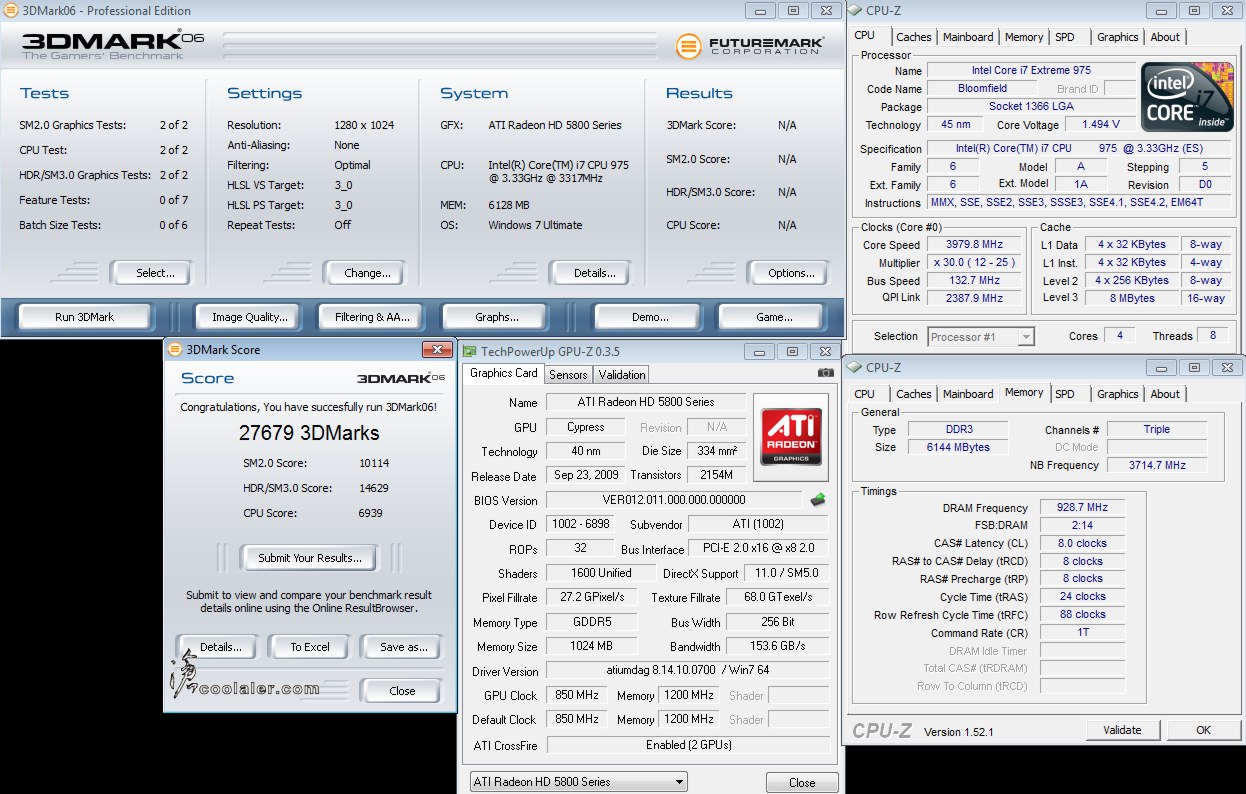Click the Image Quality... button
This screenshot has width=1246, height=794.
tap(250, 317)
